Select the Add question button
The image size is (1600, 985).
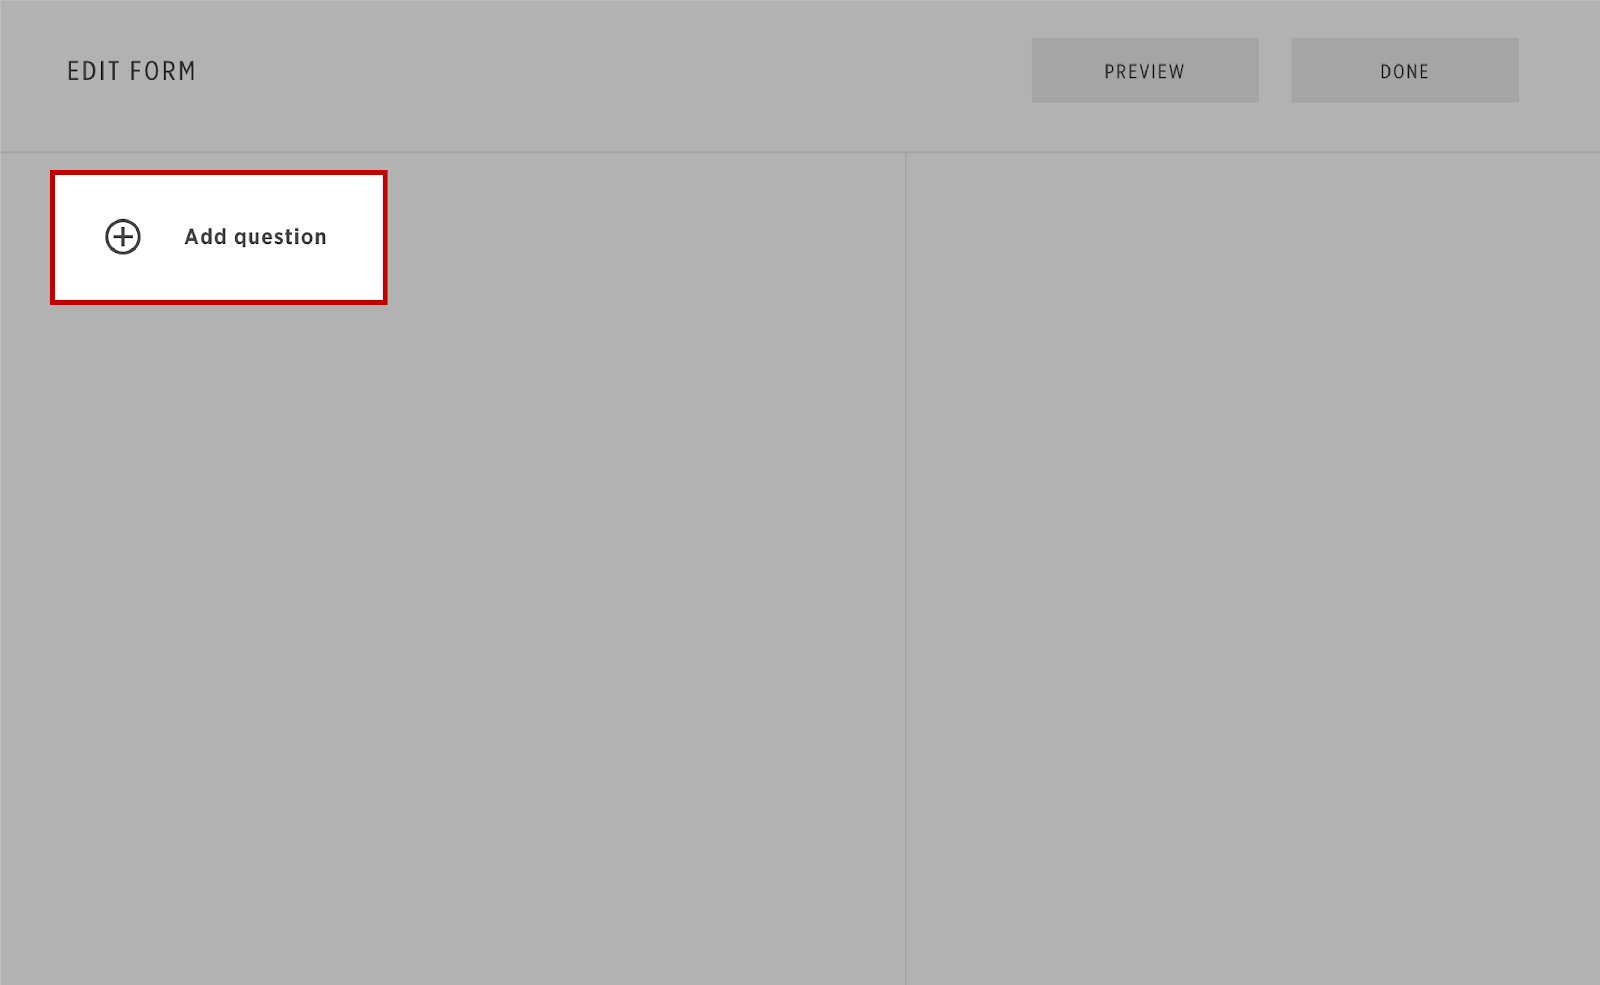click(219, 238)
